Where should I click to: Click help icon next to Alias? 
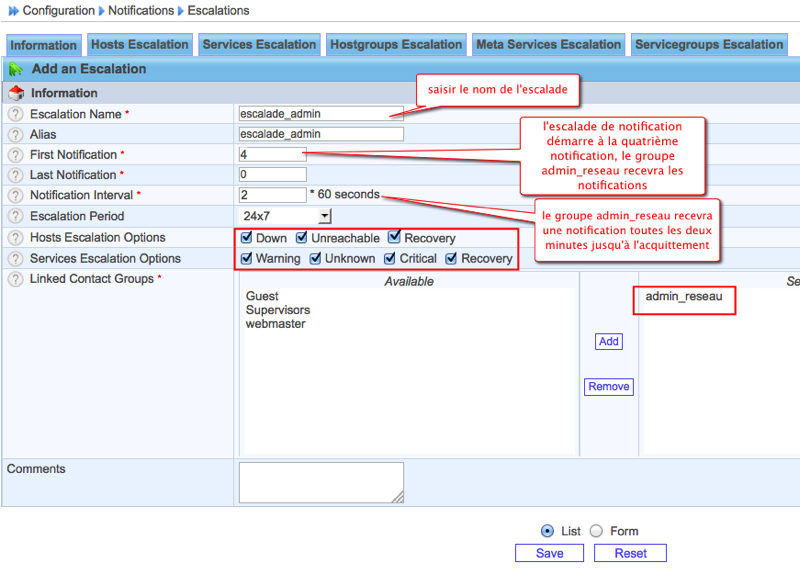(15, 134)
